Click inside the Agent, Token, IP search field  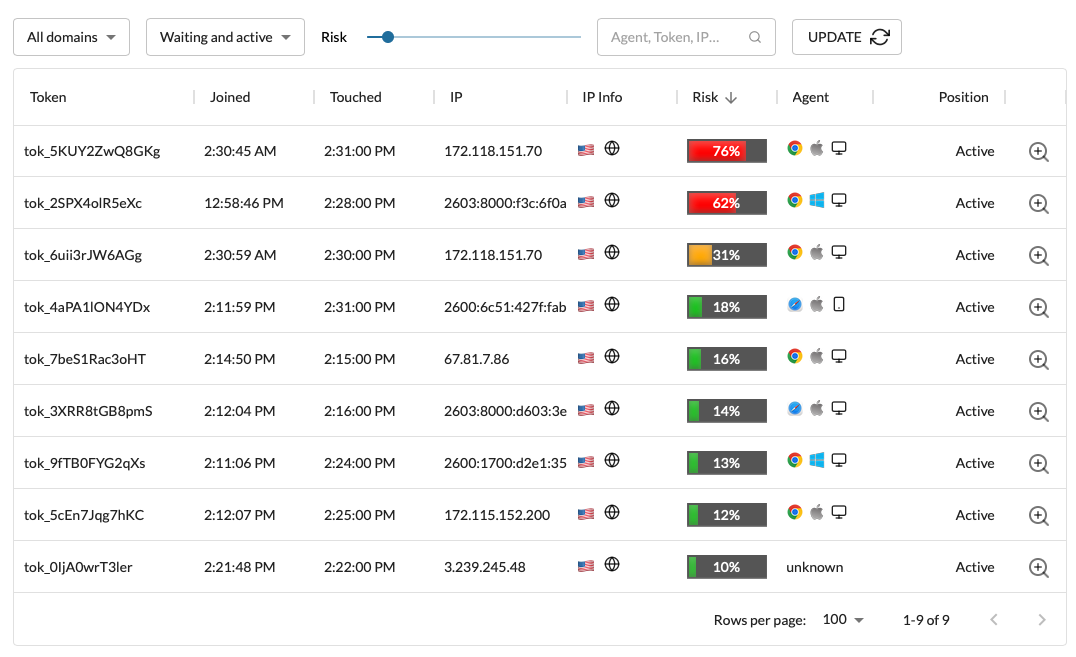pos(670,36)
